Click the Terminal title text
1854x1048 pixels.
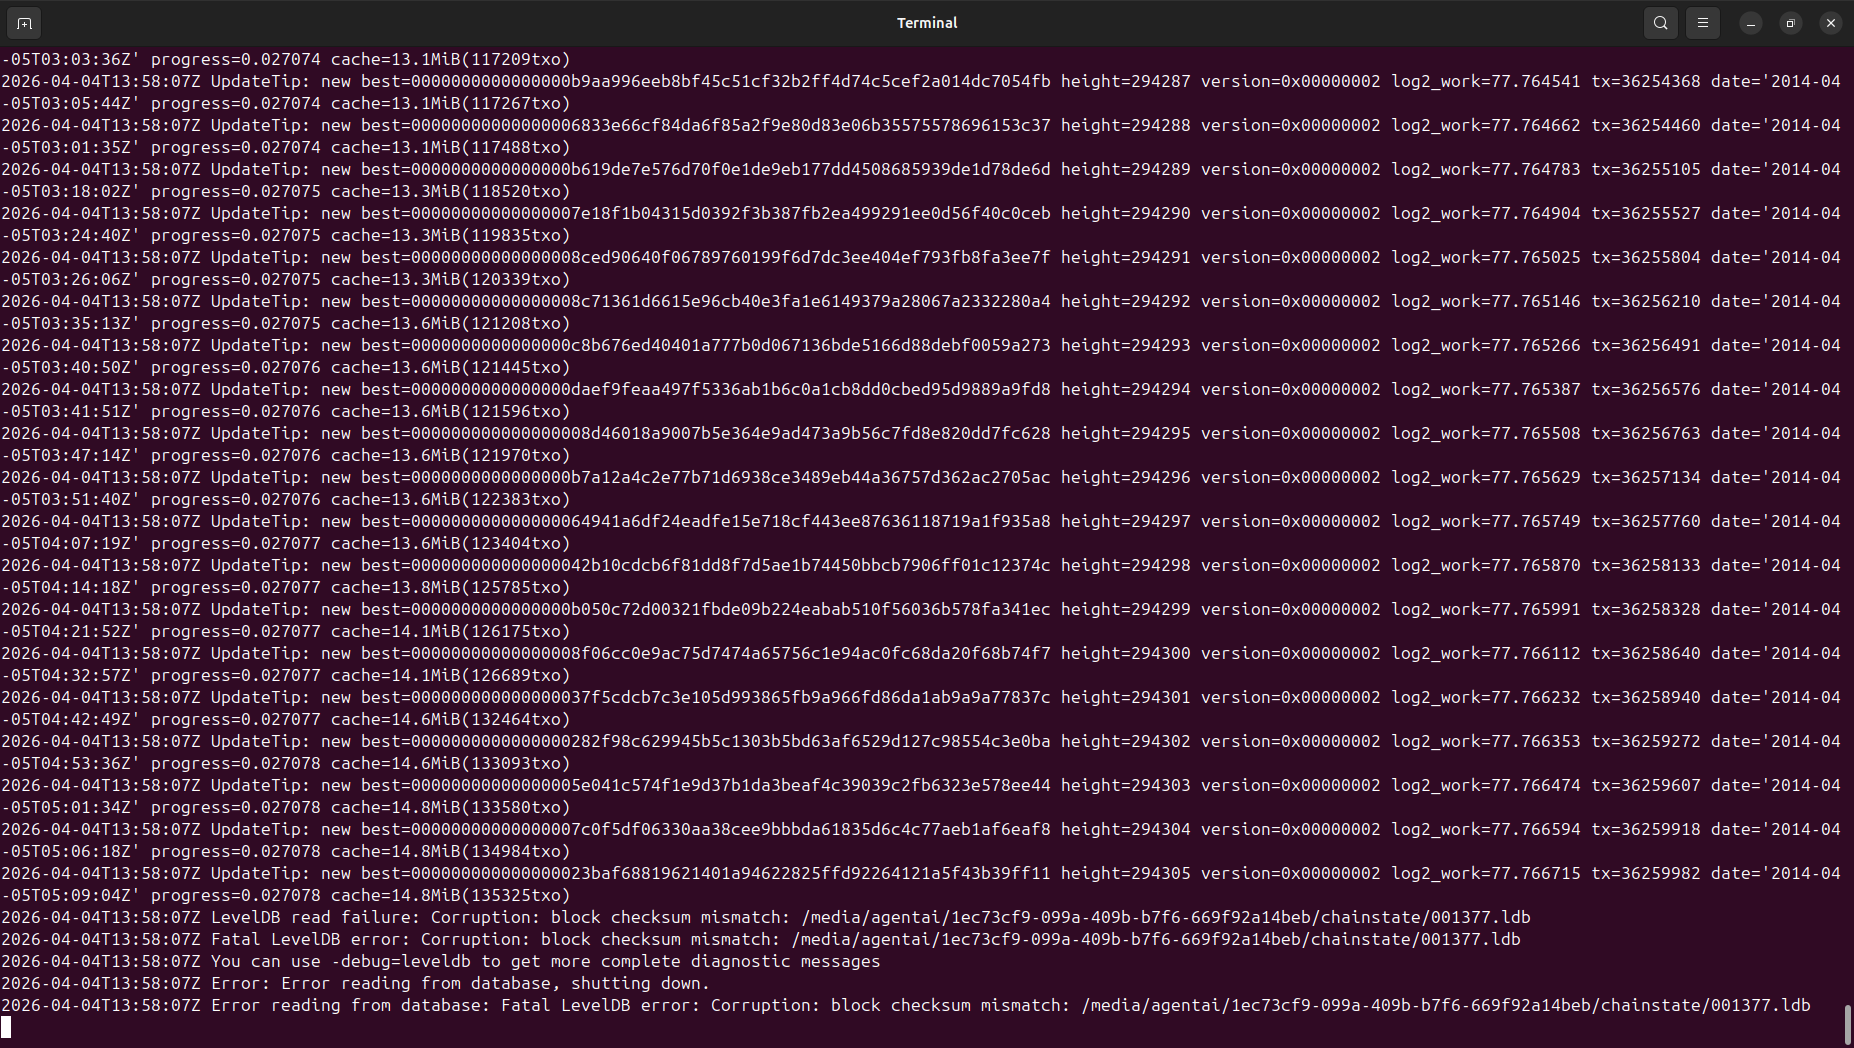click(x=926, y=23)
